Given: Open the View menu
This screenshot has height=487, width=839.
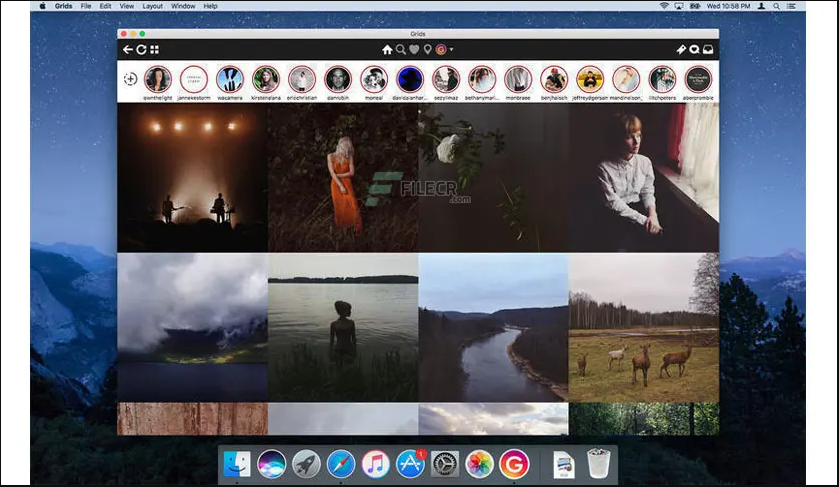Looking at the screenshot, I should (x=127, y=6).
